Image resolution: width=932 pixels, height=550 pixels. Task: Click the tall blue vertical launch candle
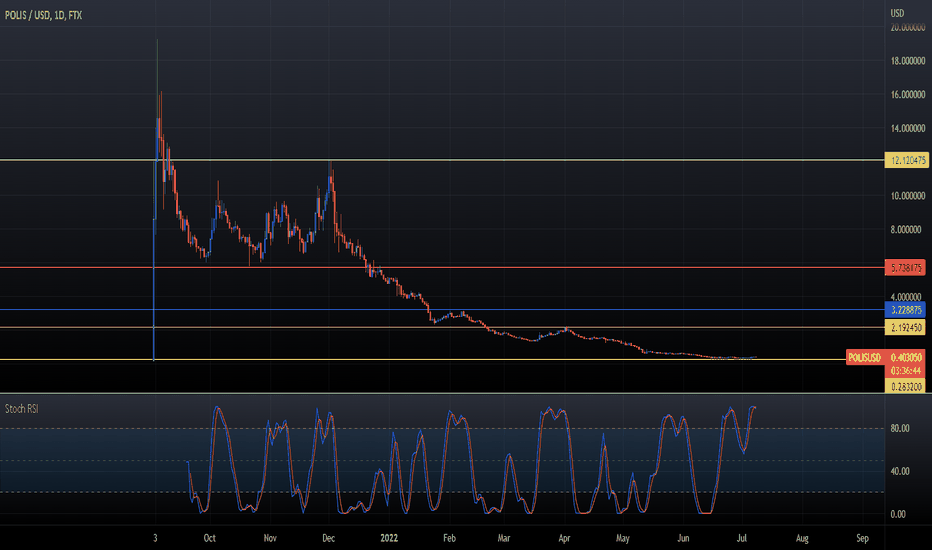click(154, 285)
